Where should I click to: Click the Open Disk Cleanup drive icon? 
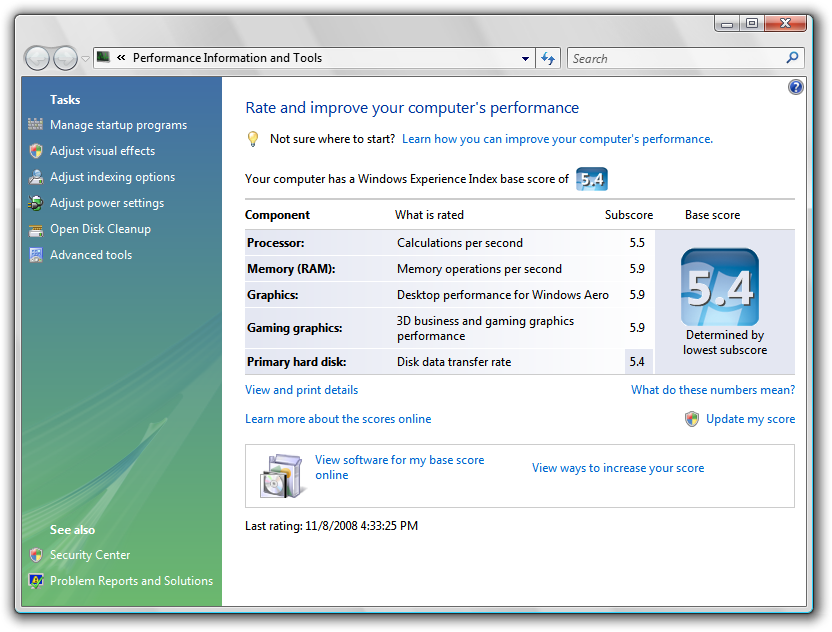(36, 230)
